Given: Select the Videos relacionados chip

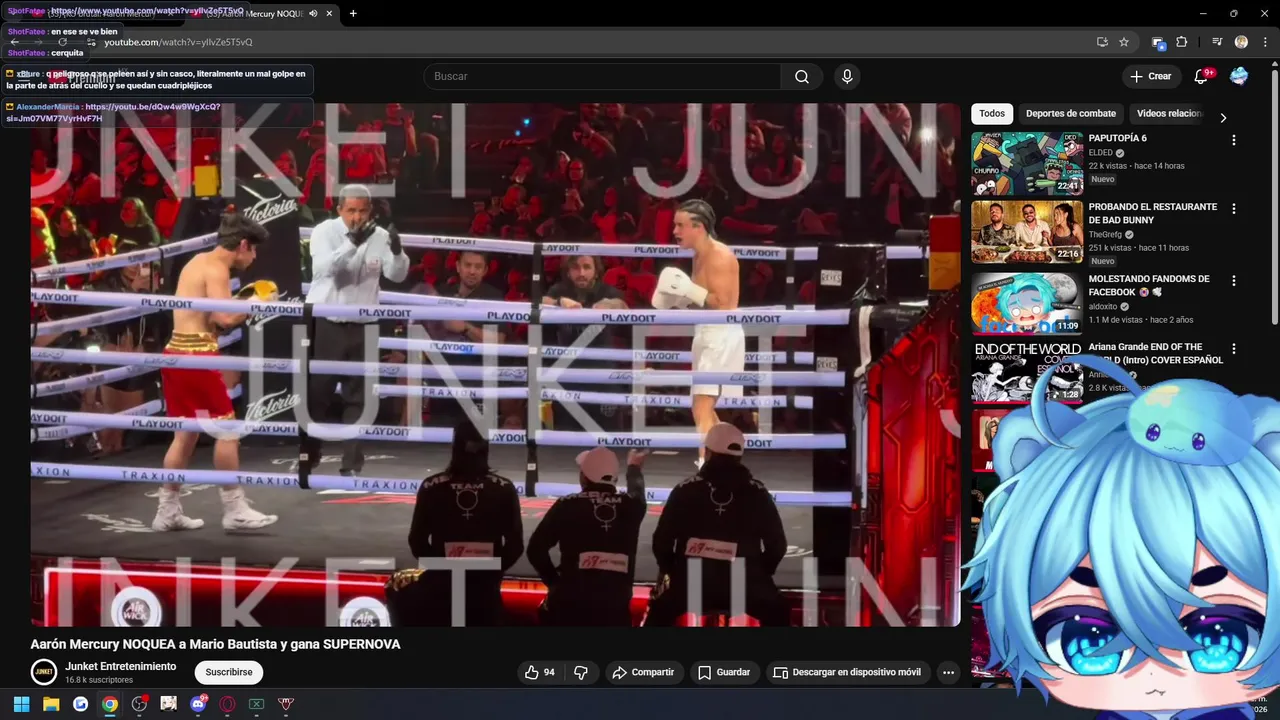Looking at the screenshot, I should (x=1169, y=114).
